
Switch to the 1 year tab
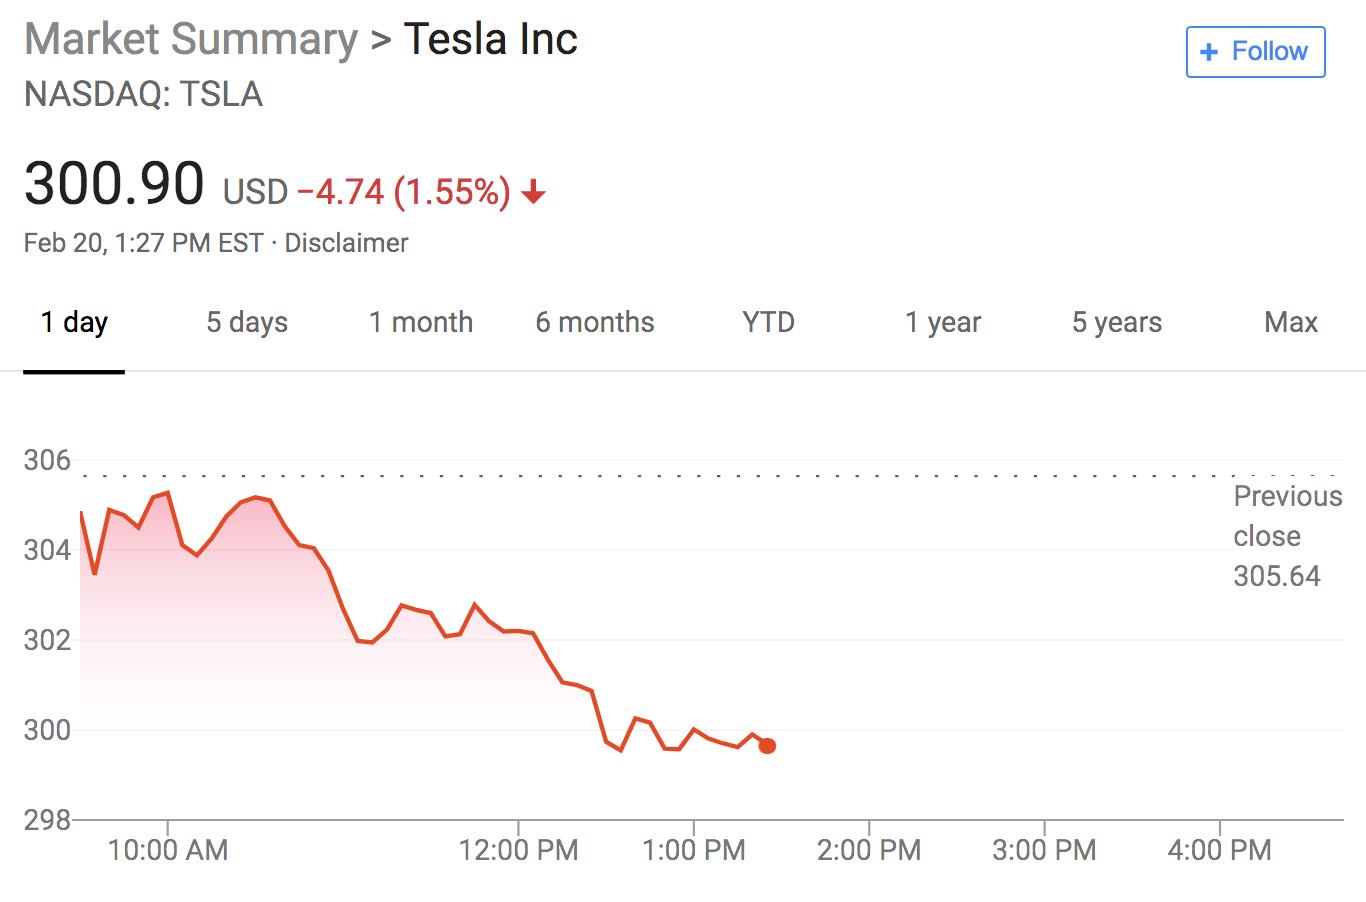(942, 323)
